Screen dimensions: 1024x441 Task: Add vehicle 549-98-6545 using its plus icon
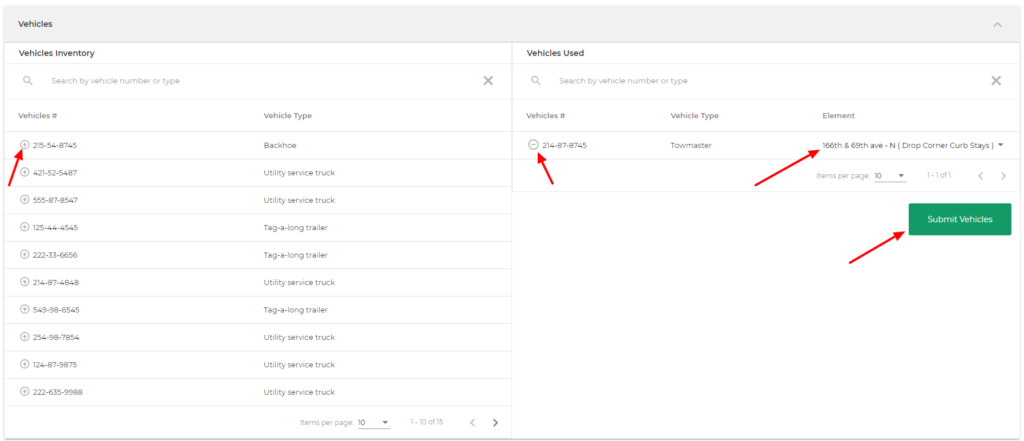pos(25,310)
